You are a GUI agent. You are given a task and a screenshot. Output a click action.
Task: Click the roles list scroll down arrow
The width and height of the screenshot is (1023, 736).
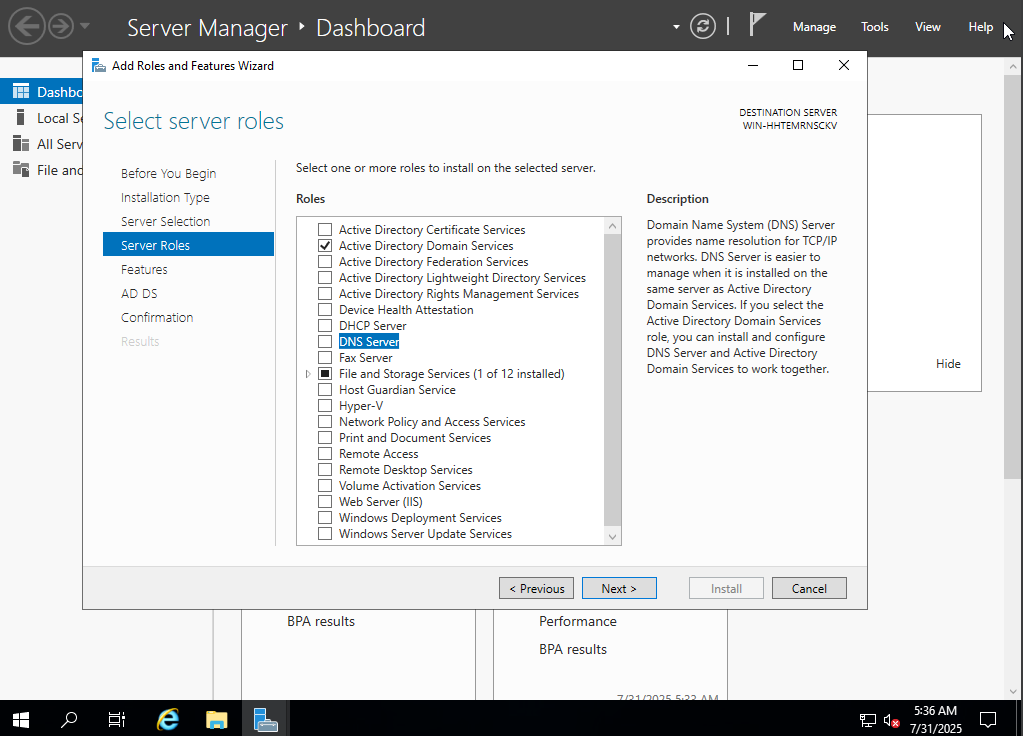[613, 537]
